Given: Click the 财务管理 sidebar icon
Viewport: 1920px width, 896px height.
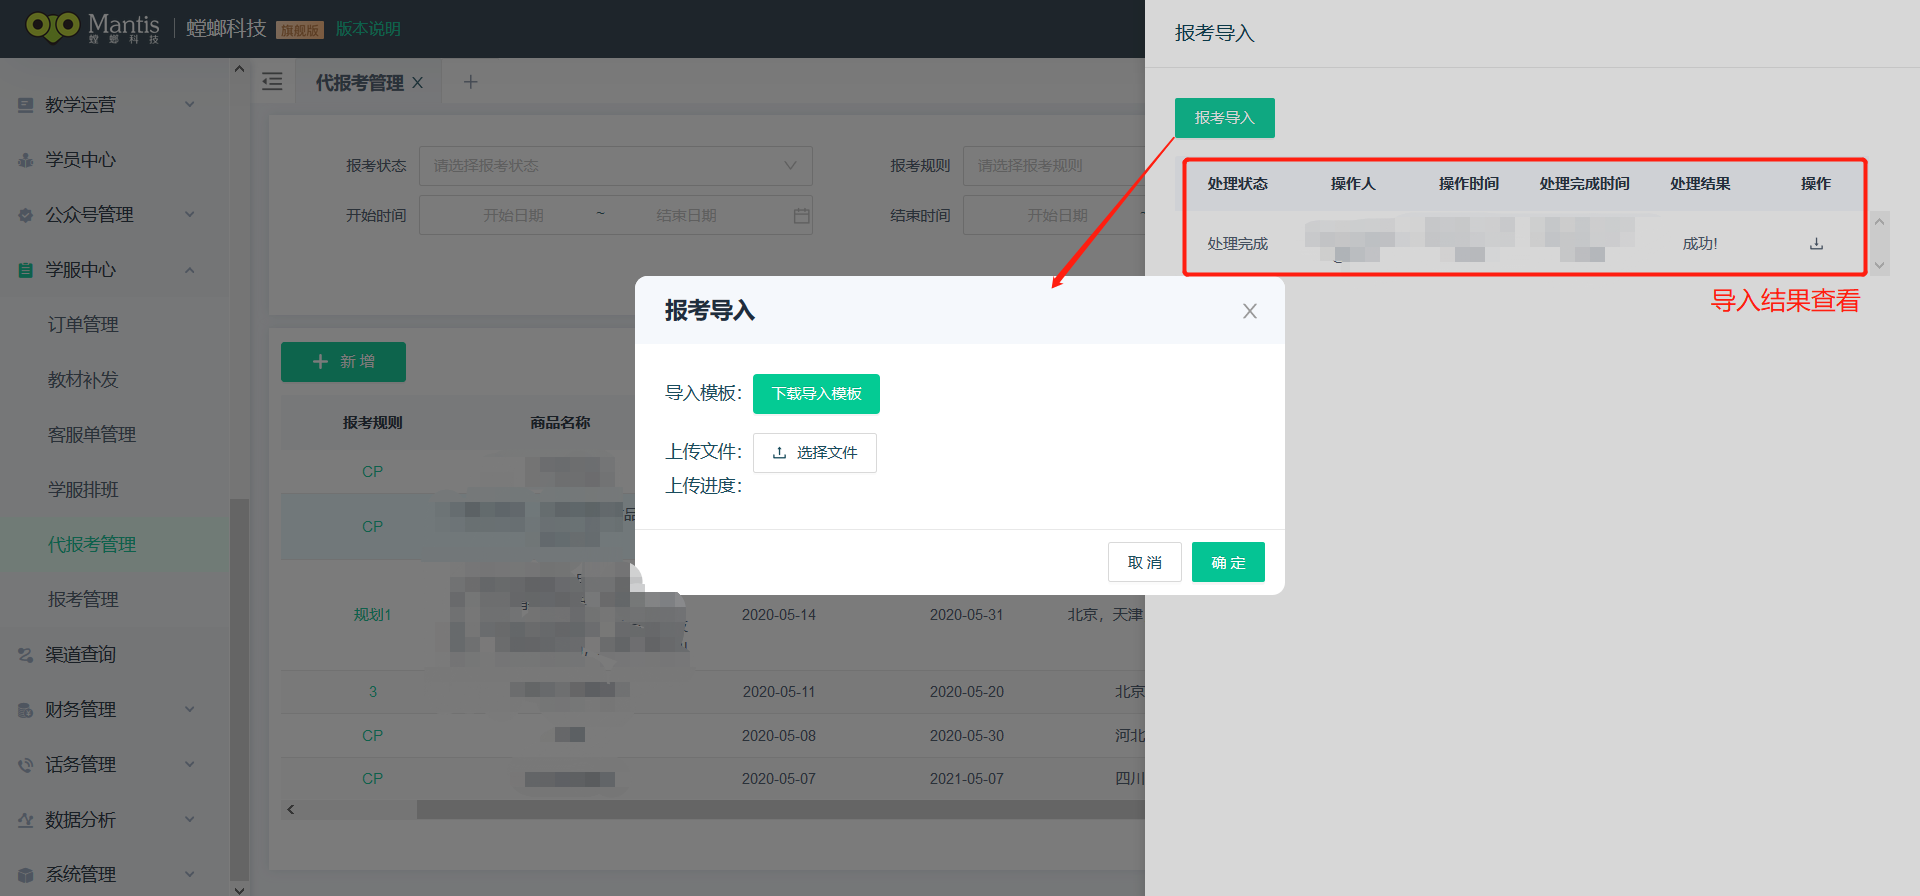Looking at the screenshot, I should pyautogui.click(x=26, y=710).
